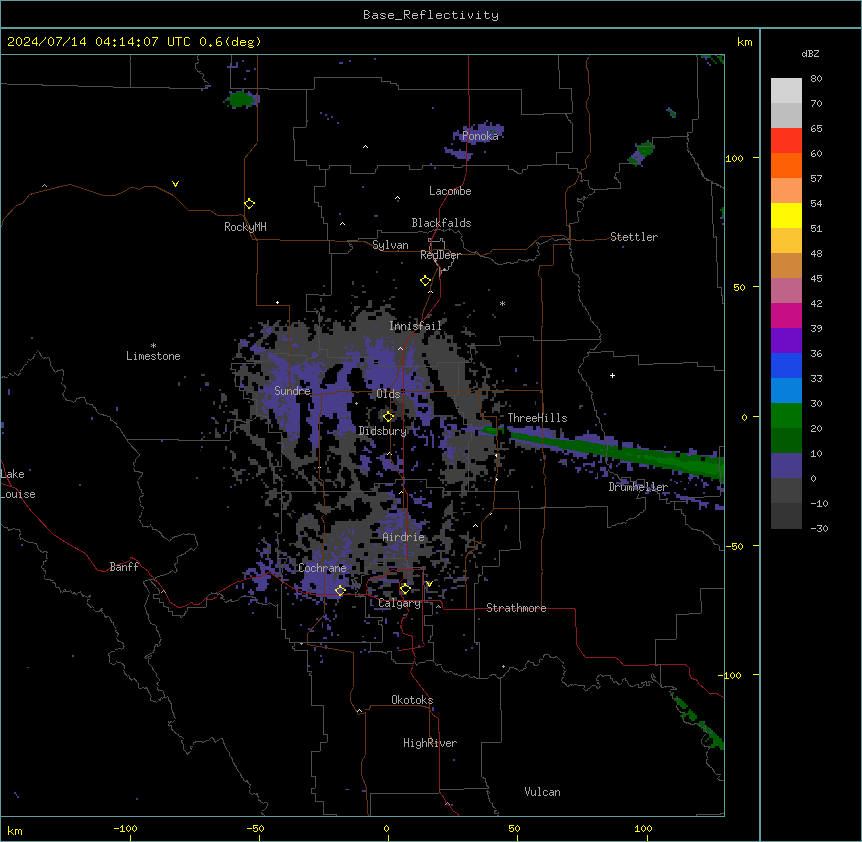The width and height of the screenshot is (862, 842).
Task: Click the Banff label
Action: (124, 567)
